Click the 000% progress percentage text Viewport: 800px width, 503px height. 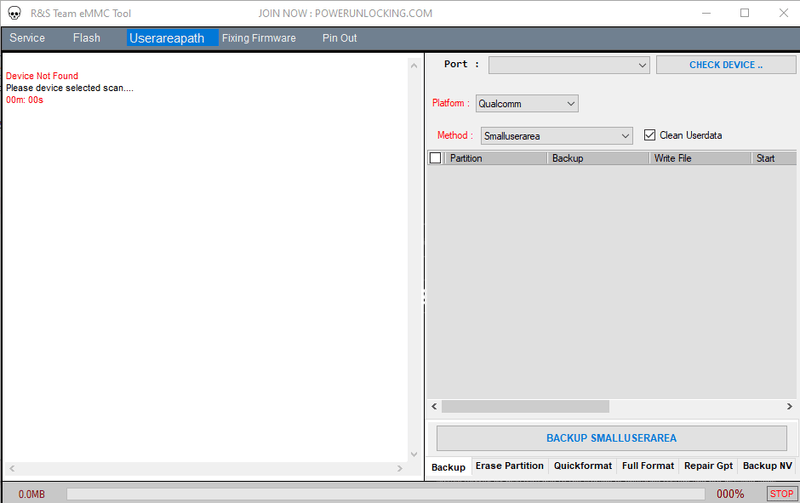pyautogui.click(x=730, y=494)
